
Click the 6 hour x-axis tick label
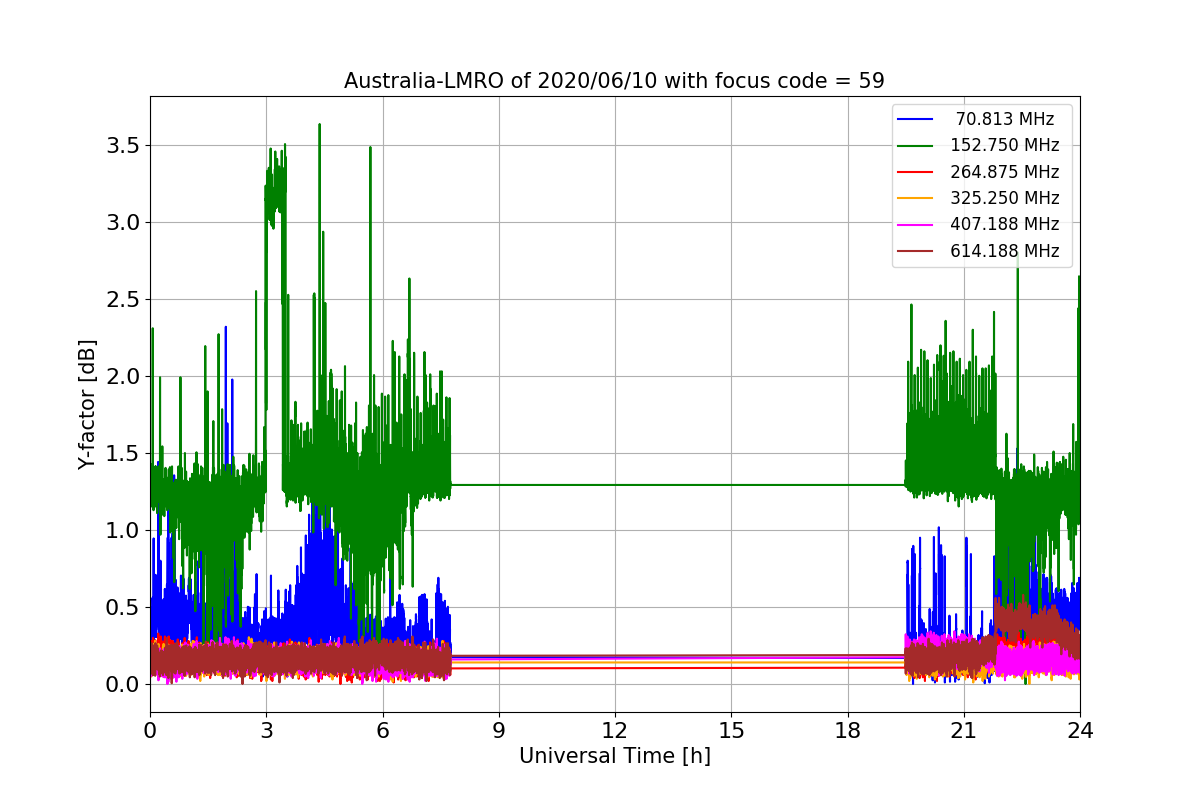[x=383, y=730]
